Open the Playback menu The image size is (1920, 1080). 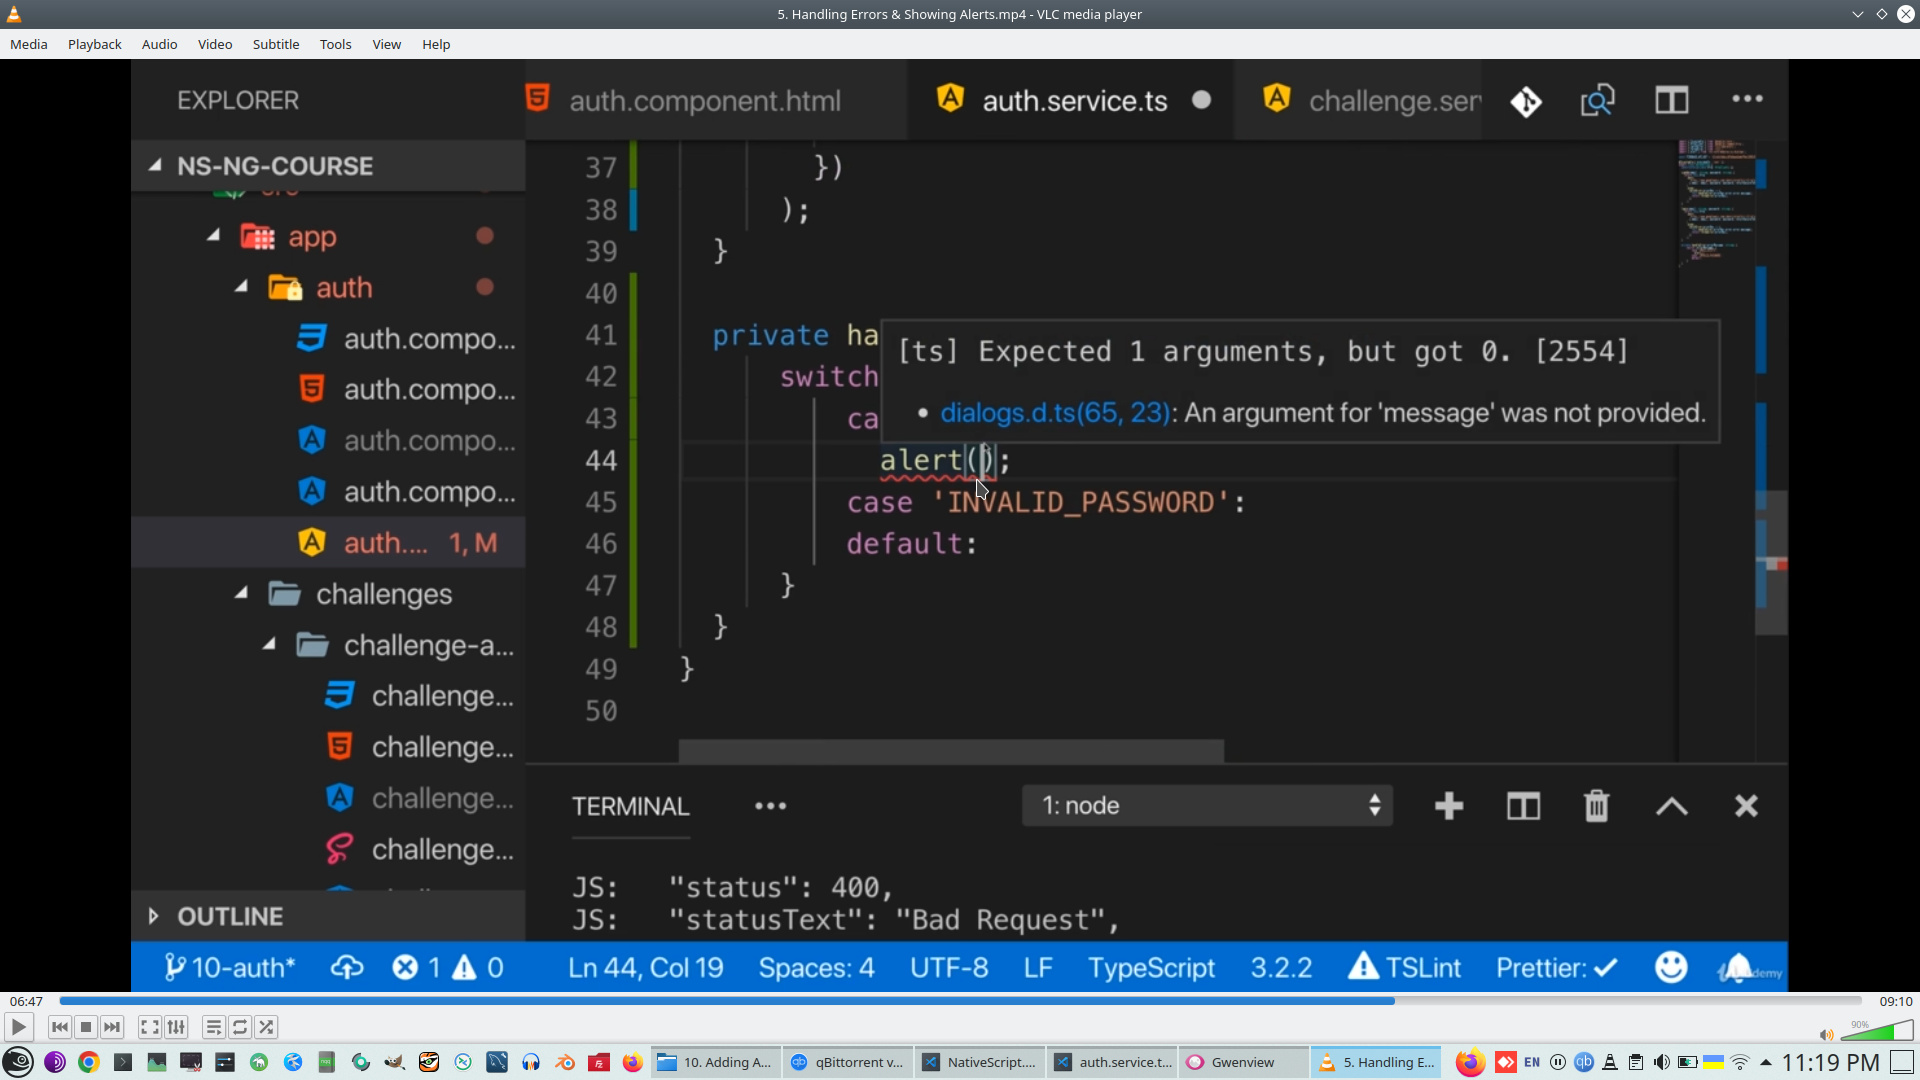point(94,44)
